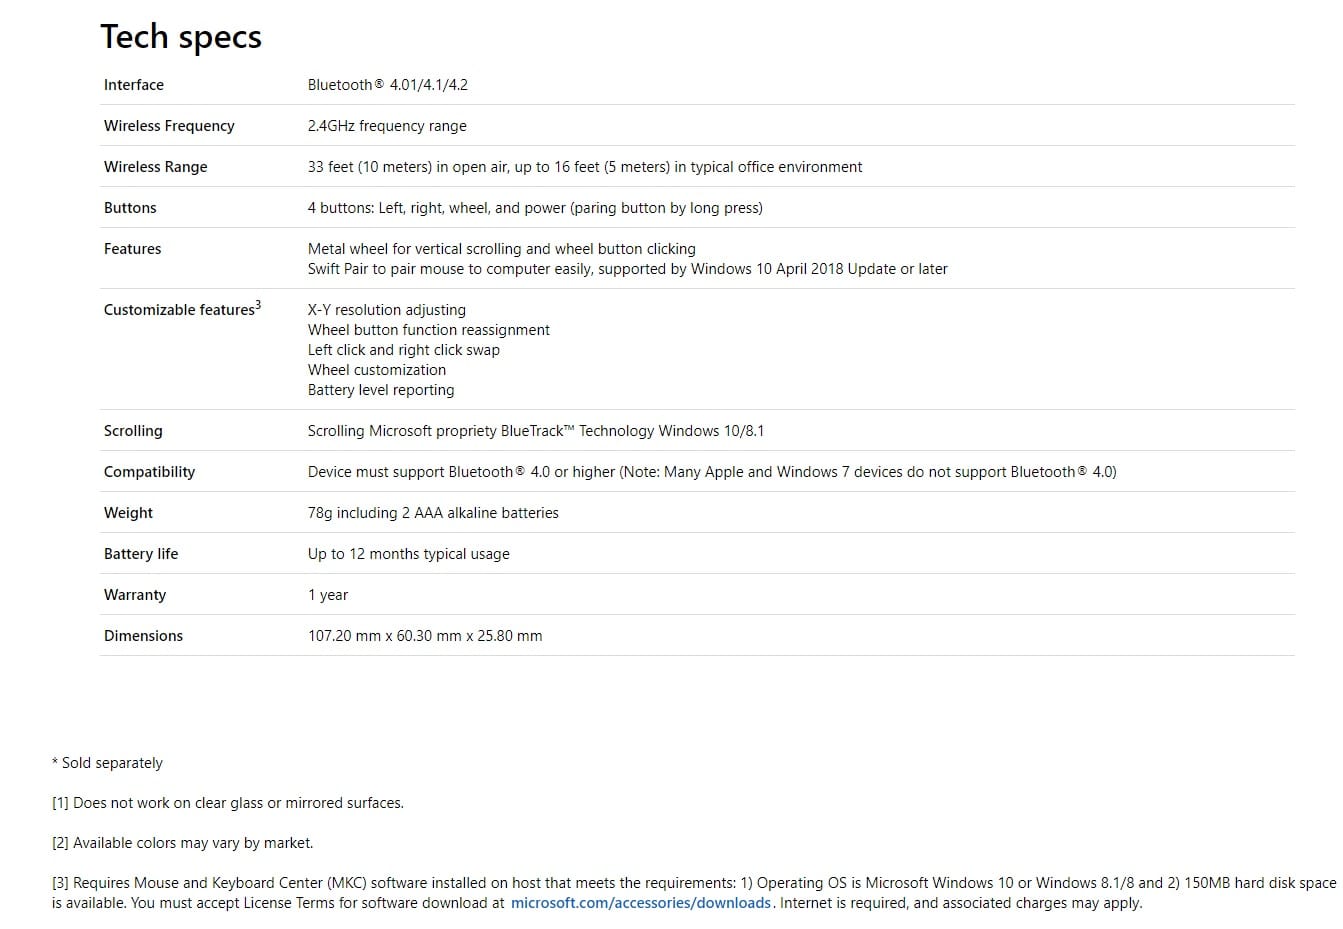Click the Weight row label

pyautogui.click(x=128, y=513)
